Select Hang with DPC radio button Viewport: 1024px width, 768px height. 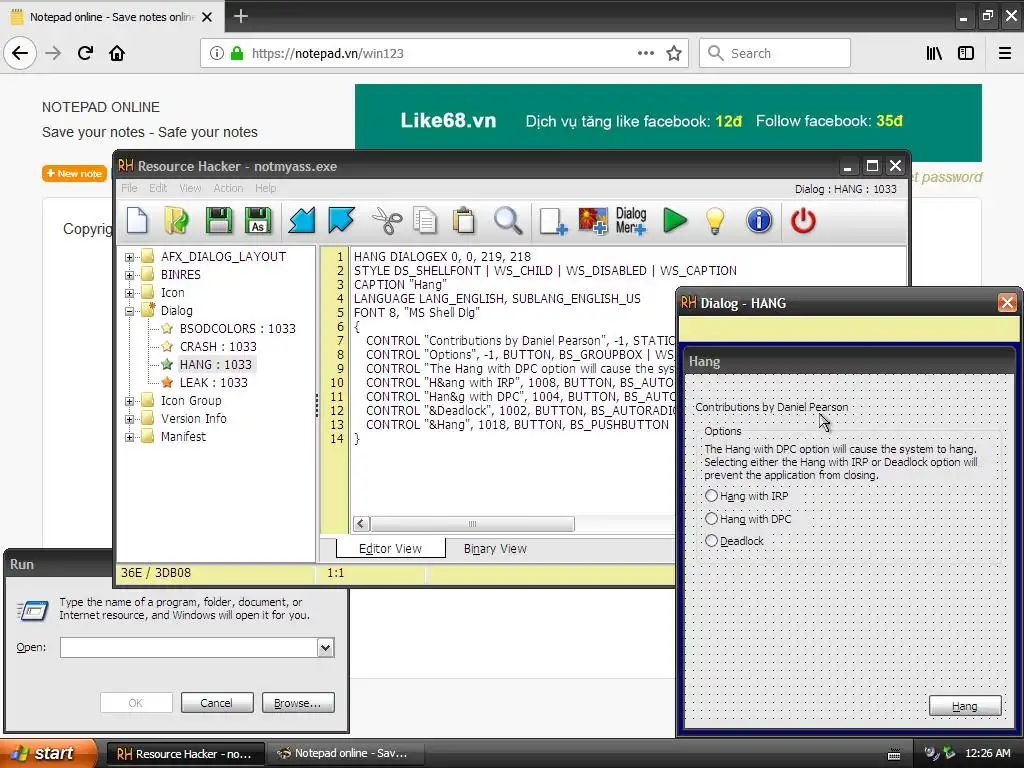click(x=711, y=519)
